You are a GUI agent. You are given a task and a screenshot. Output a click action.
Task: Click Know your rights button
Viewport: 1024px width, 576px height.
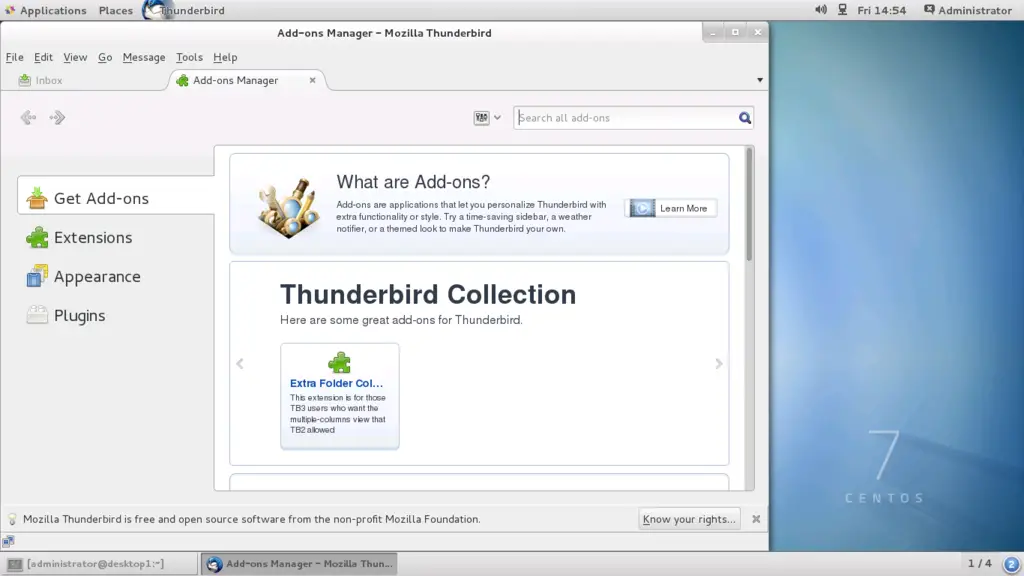(x=689, y=519)
